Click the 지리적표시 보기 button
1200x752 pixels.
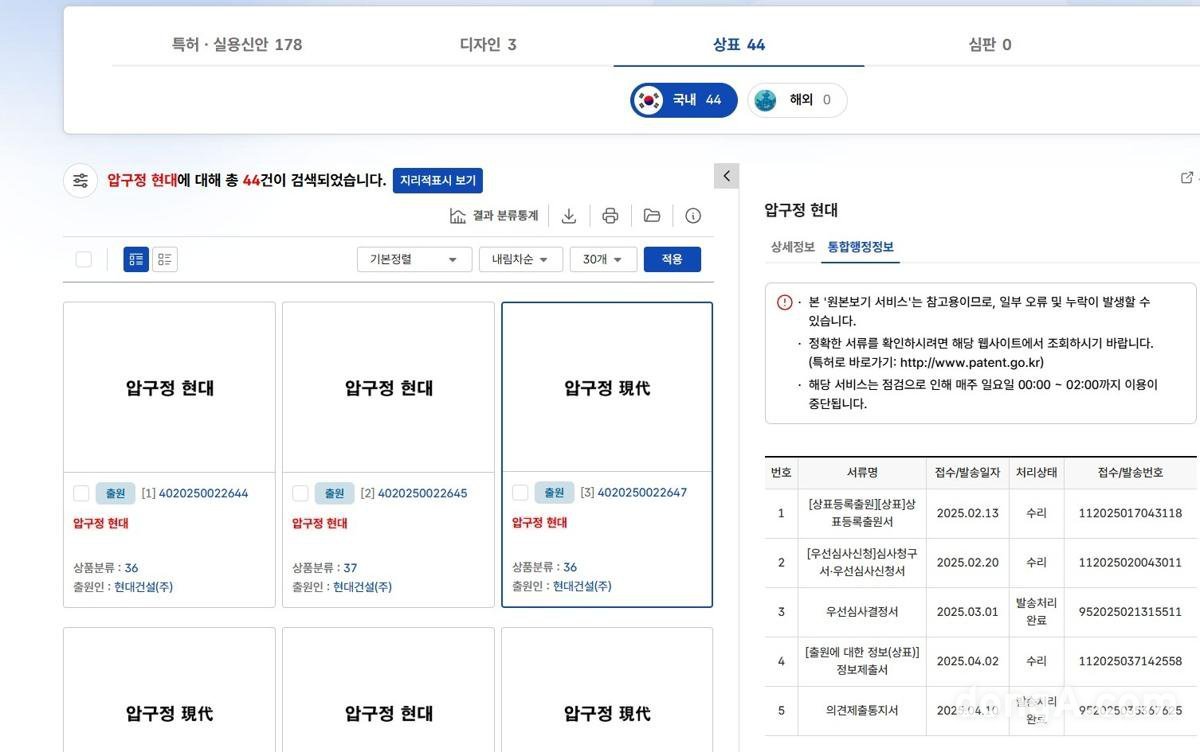438,181
